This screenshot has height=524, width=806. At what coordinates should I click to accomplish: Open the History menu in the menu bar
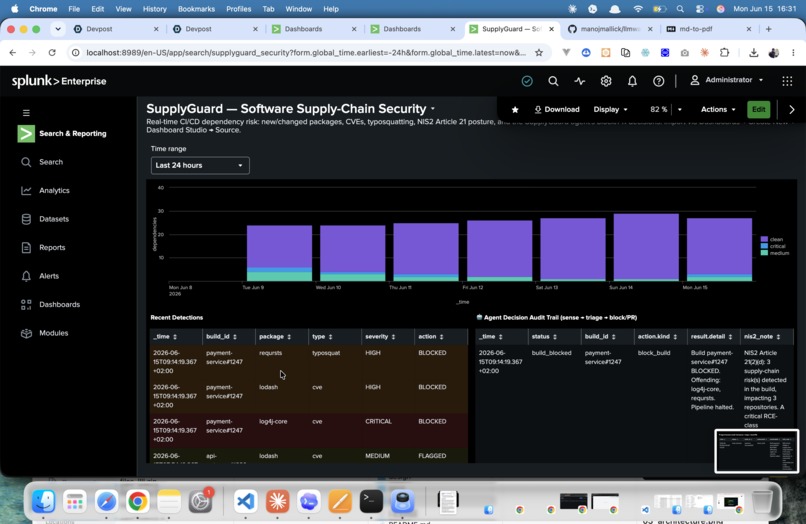click(154, 9)
